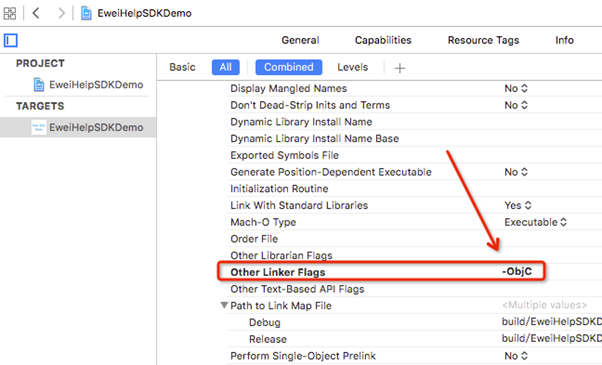Select the EweiHelpSDKDemo target app icon
The image size is (602, 365).
[39, 127]
